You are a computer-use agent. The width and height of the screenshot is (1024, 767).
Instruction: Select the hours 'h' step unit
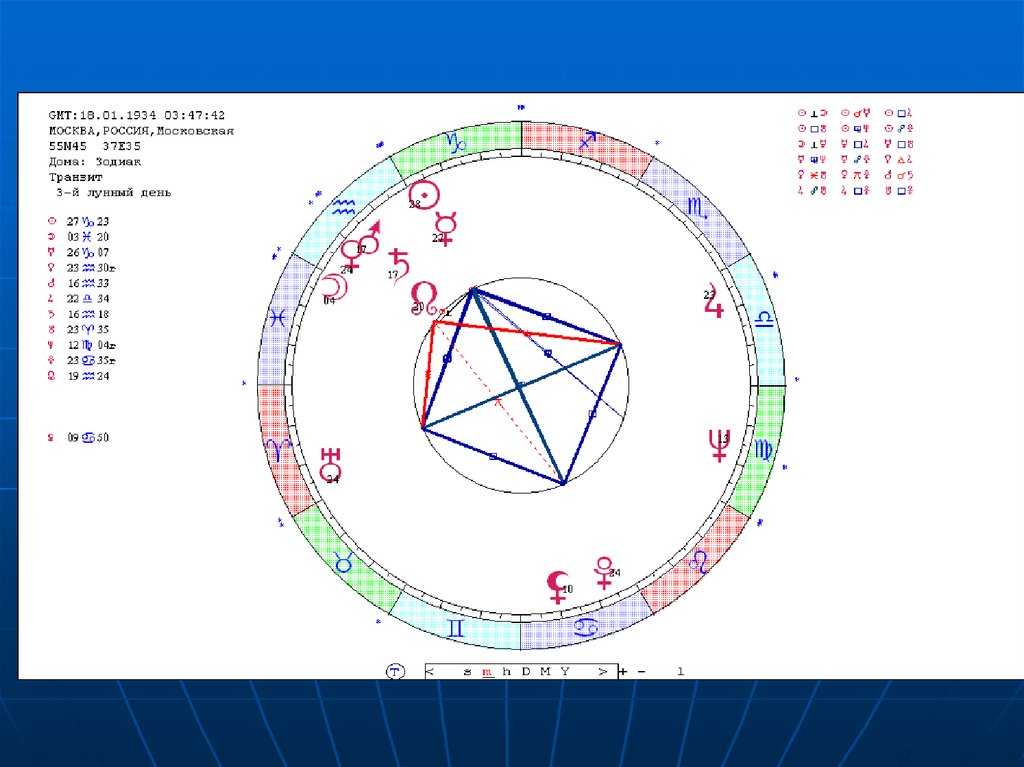[x=506, y=671]
